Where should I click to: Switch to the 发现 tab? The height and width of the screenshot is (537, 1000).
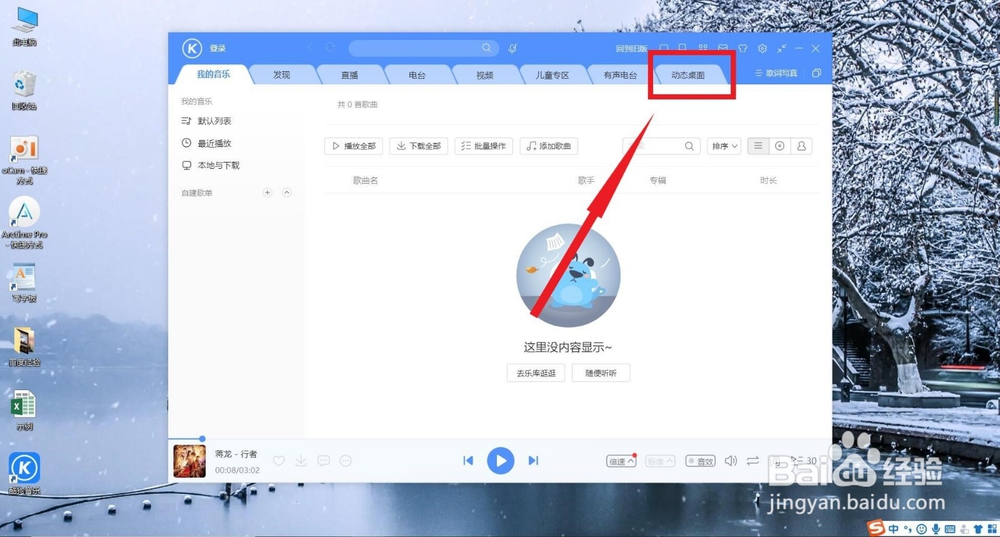tap(281, 75)
